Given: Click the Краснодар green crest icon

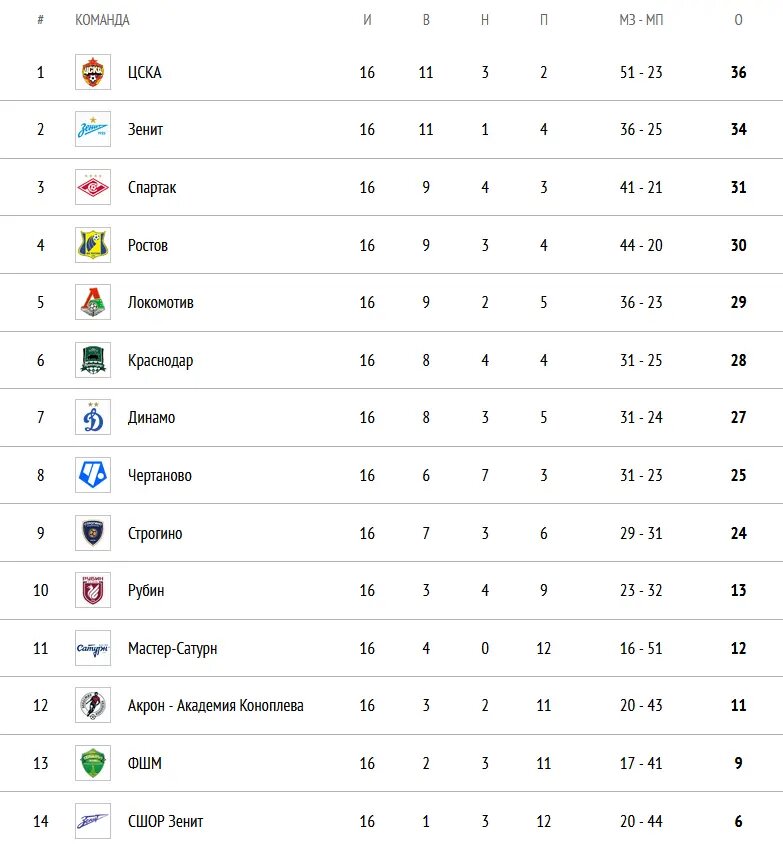Looking at the screenshot, I should click(x=93, y=360).
